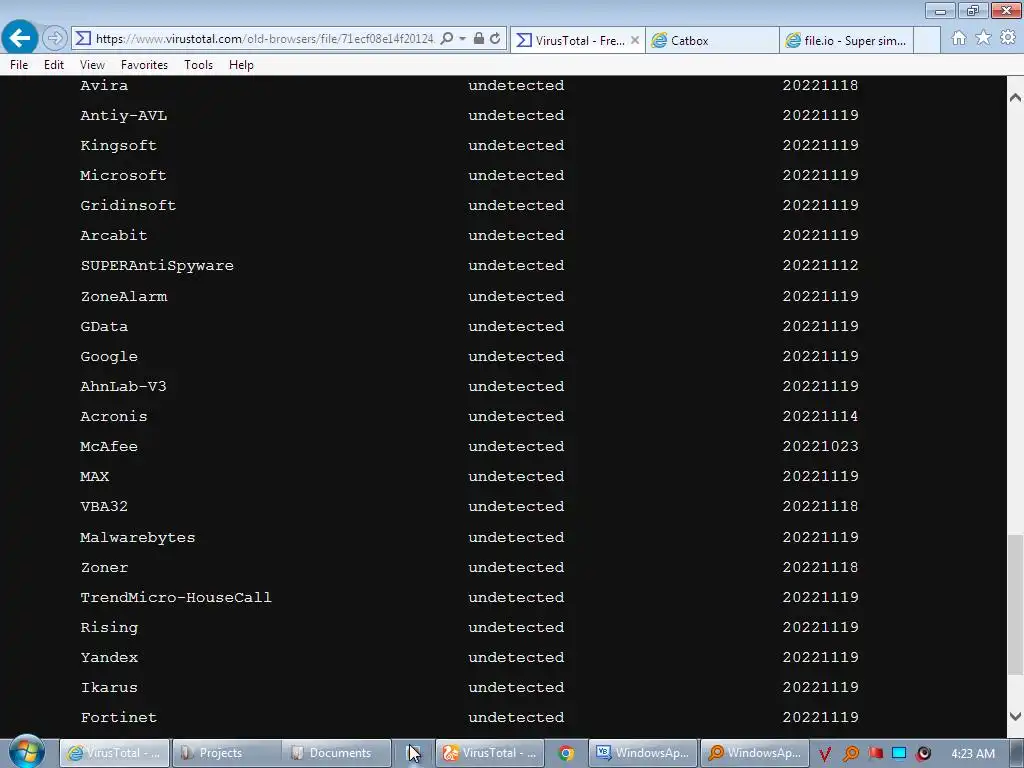Go back using the blue back arrow
The height and width of the screenshot is (768, 1024).
(20, 38)
